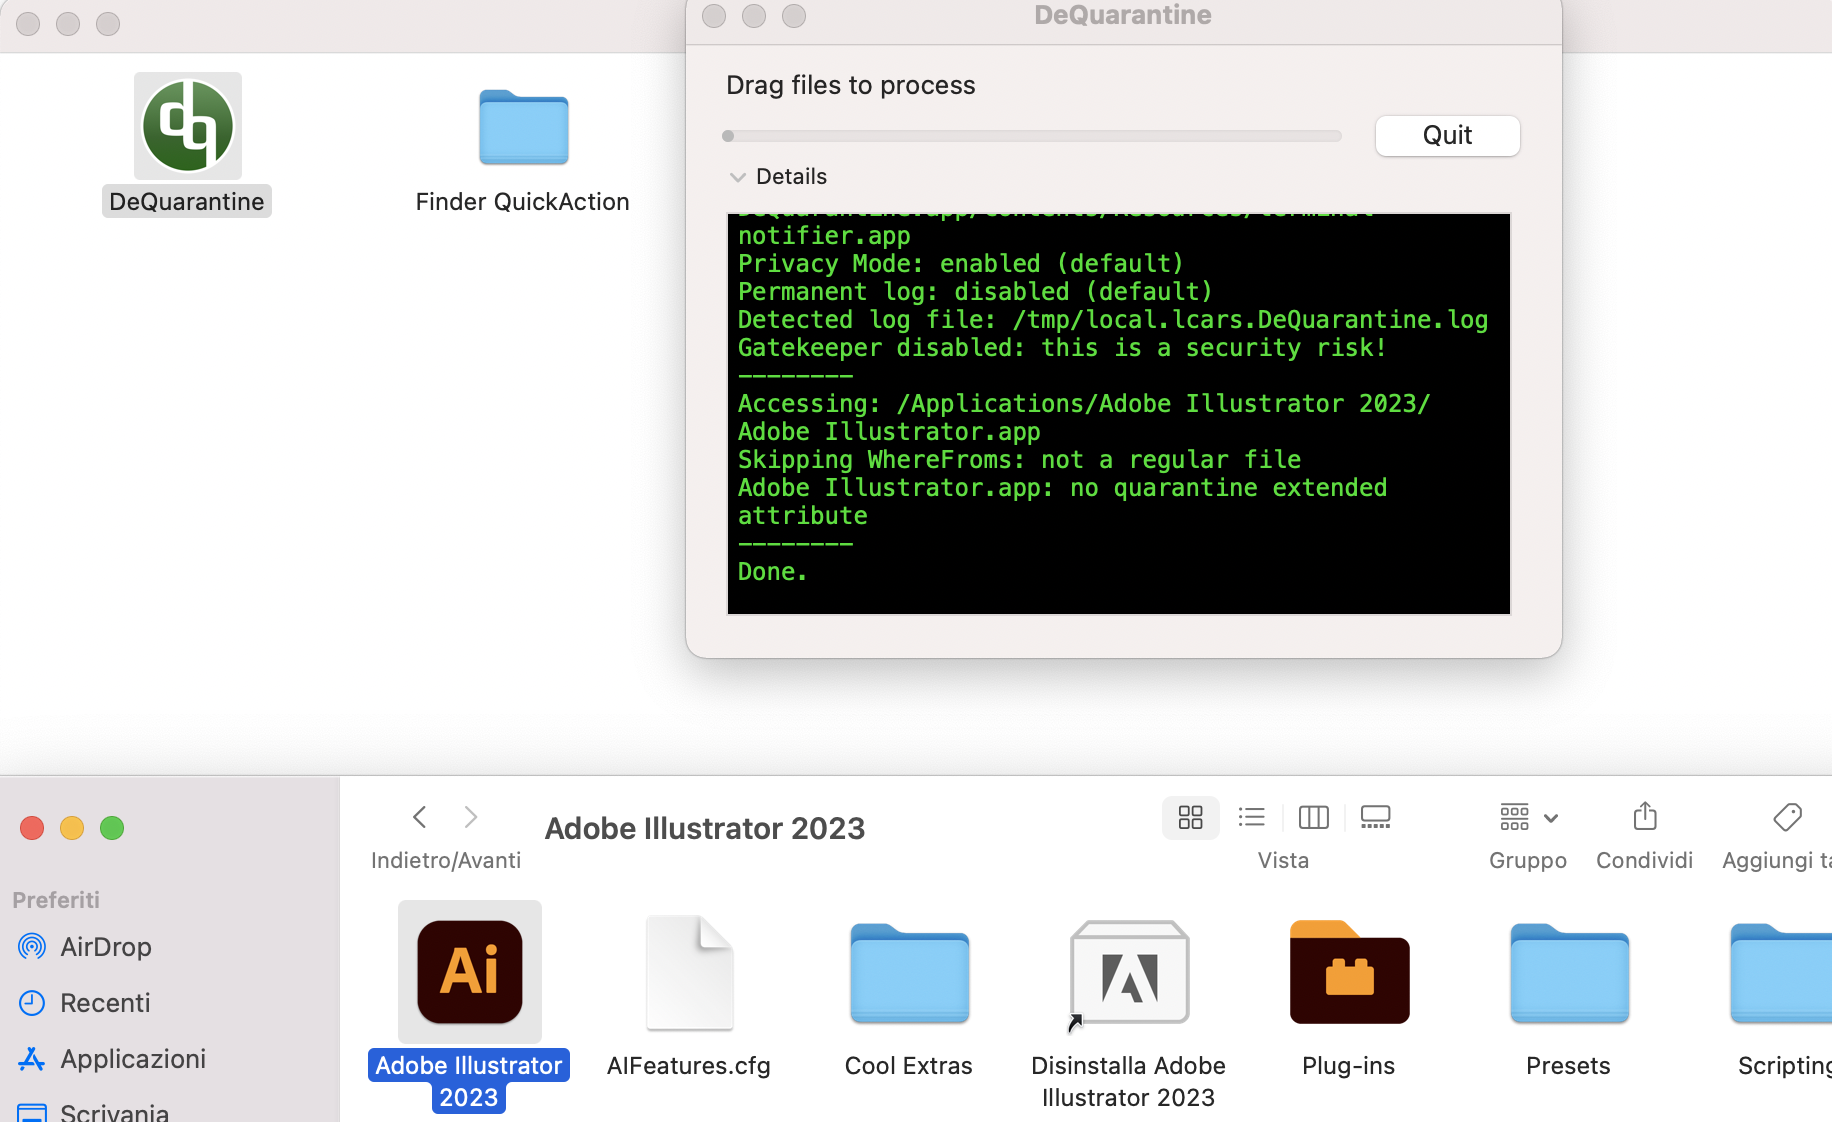
Task: Select the Scripting folder
Action: [1782, 972]
